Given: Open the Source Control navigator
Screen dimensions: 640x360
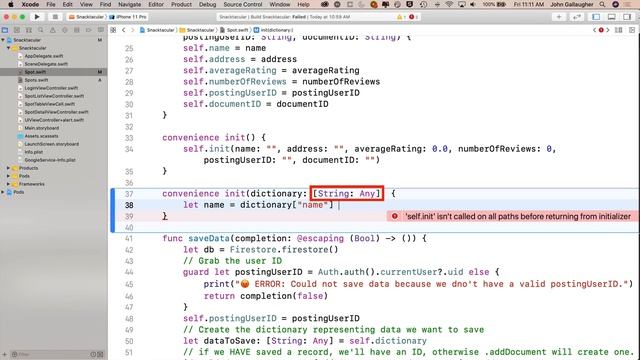Looking at the screenshot, I should pyautogui.click(x=17, y=30).
